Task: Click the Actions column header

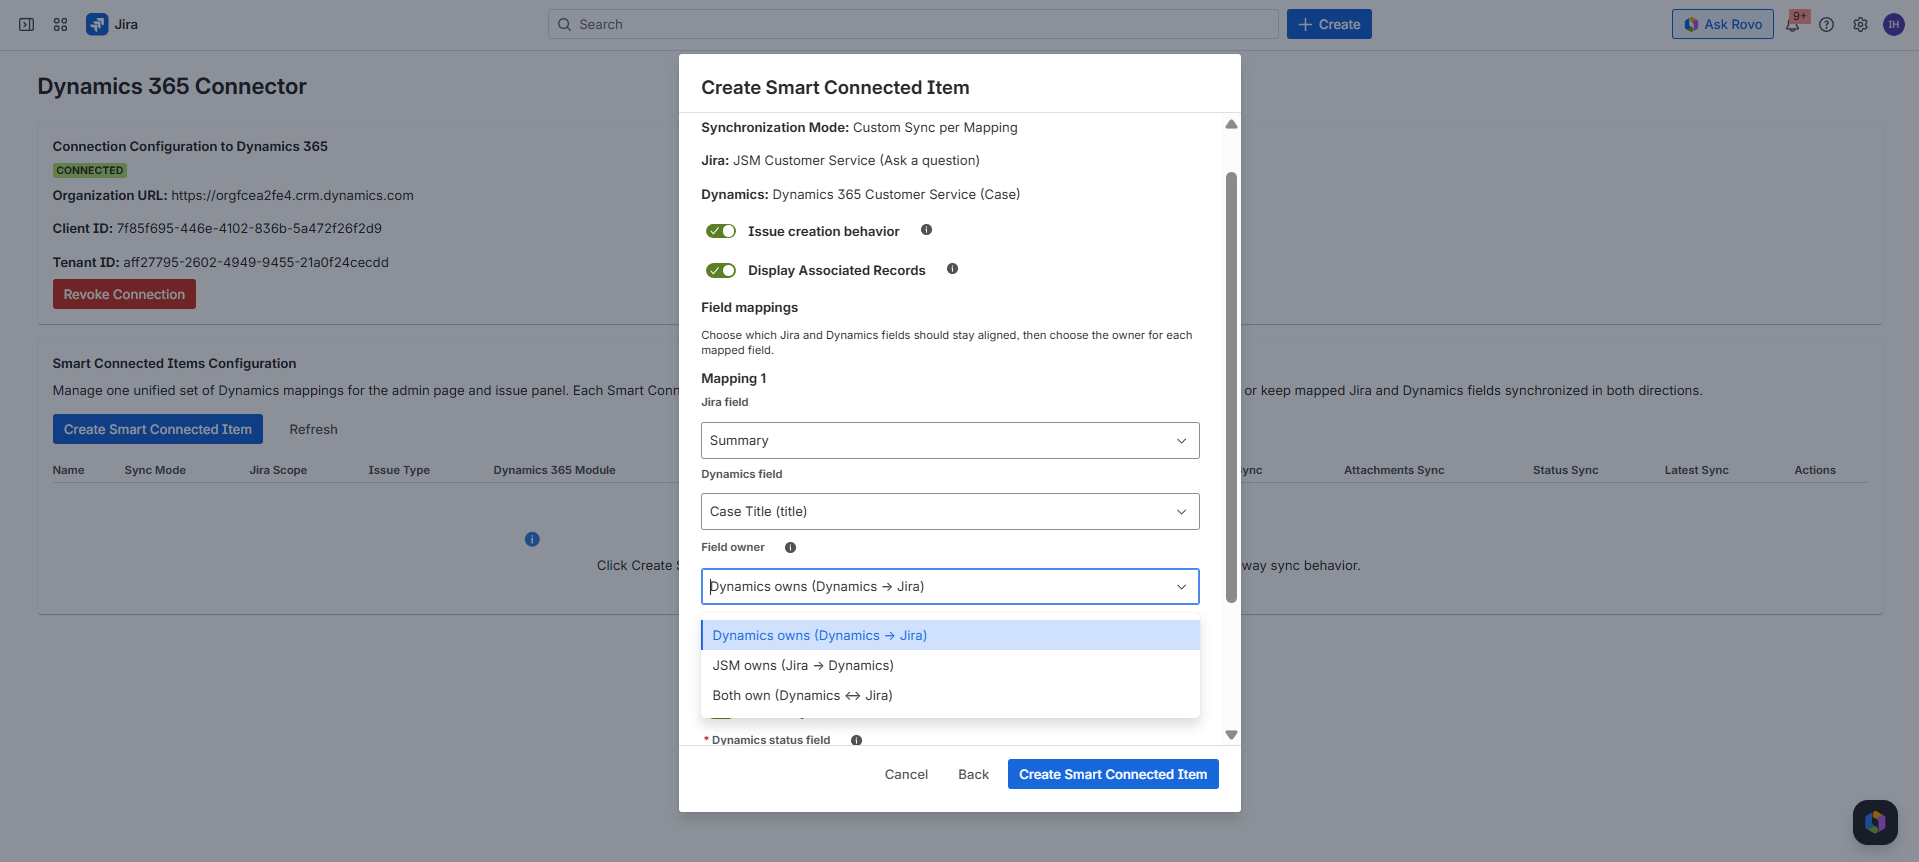Action: 1814,470
